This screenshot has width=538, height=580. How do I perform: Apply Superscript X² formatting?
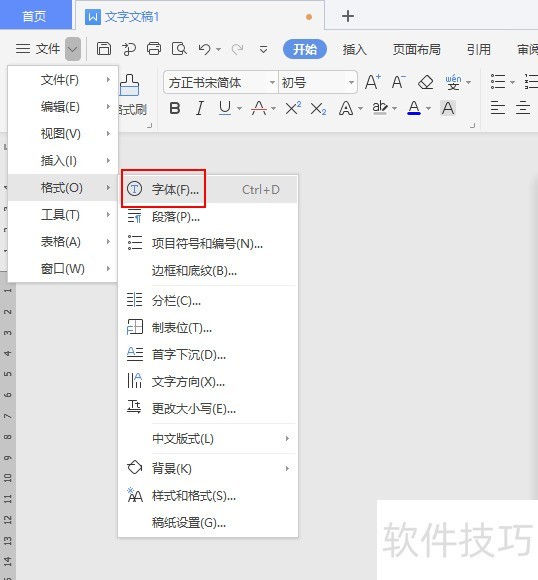click(x=293, y=108)
